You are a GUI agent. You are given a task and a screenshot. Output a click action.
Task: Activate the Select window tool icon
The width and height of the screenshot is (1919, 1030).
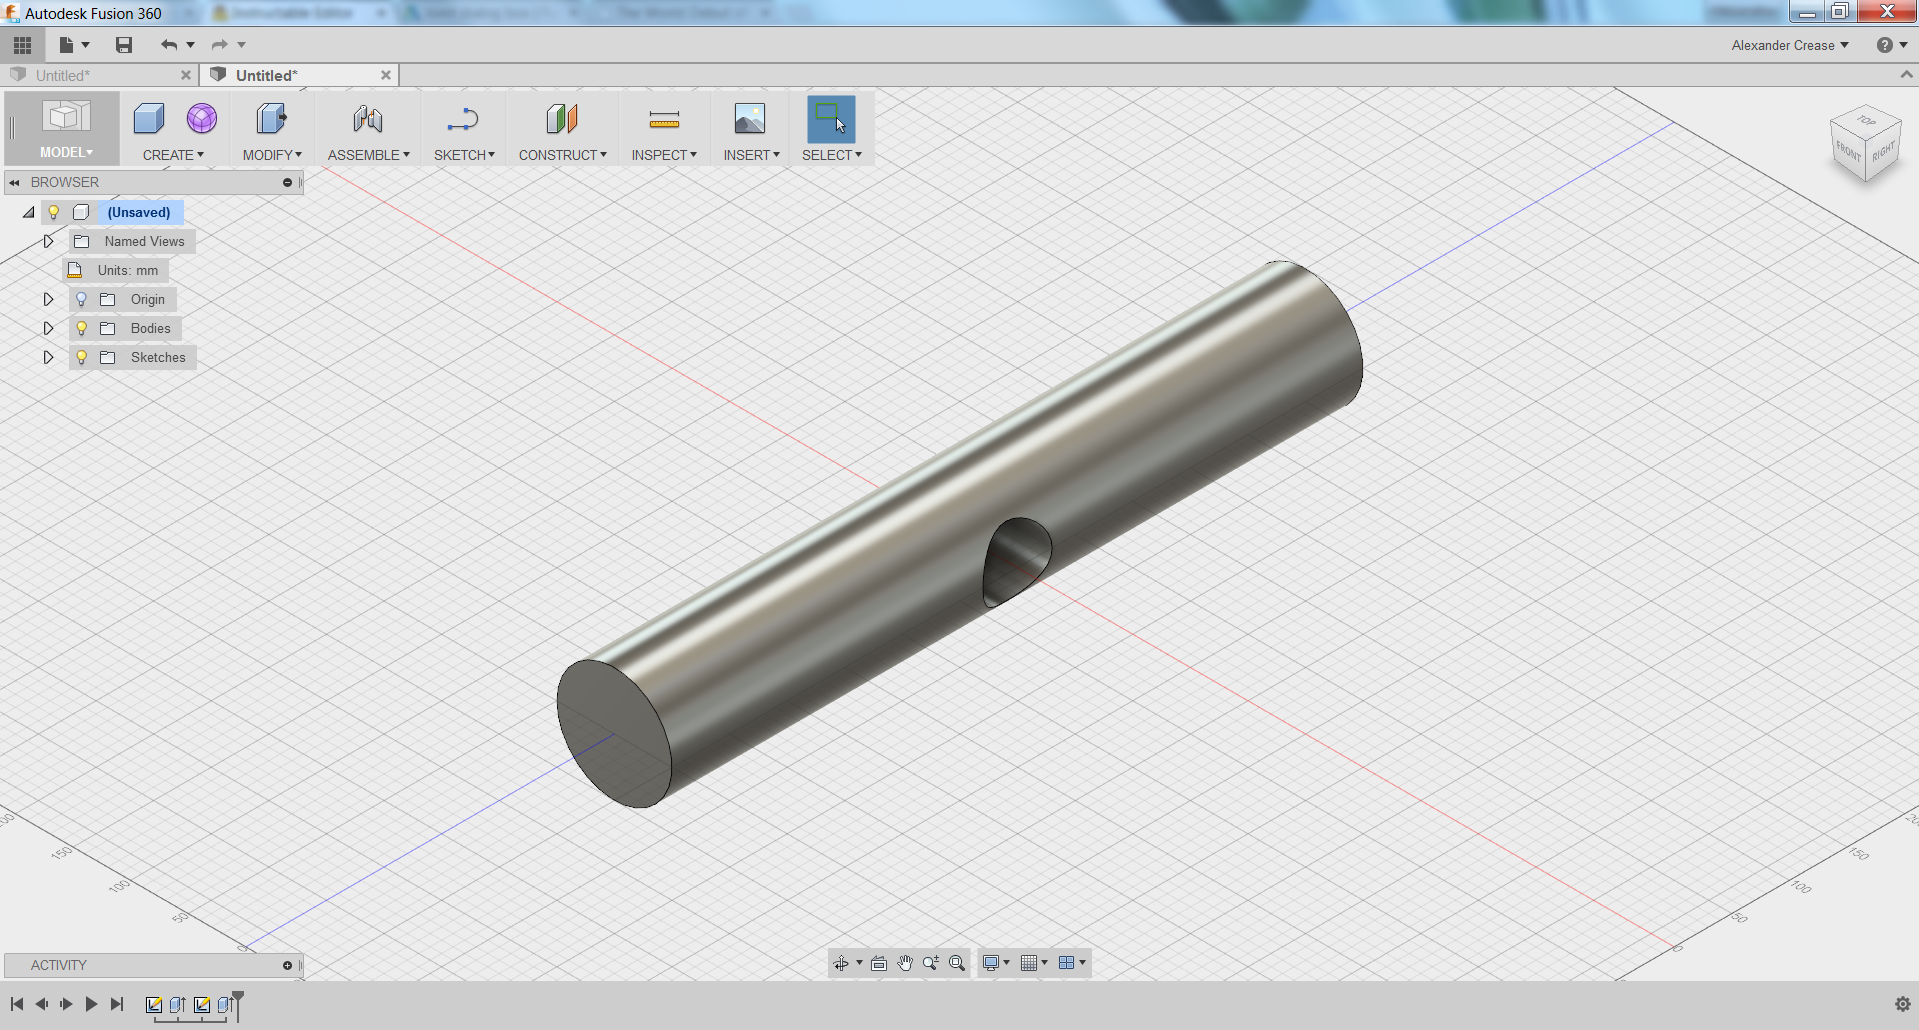[x=831, y=119]
